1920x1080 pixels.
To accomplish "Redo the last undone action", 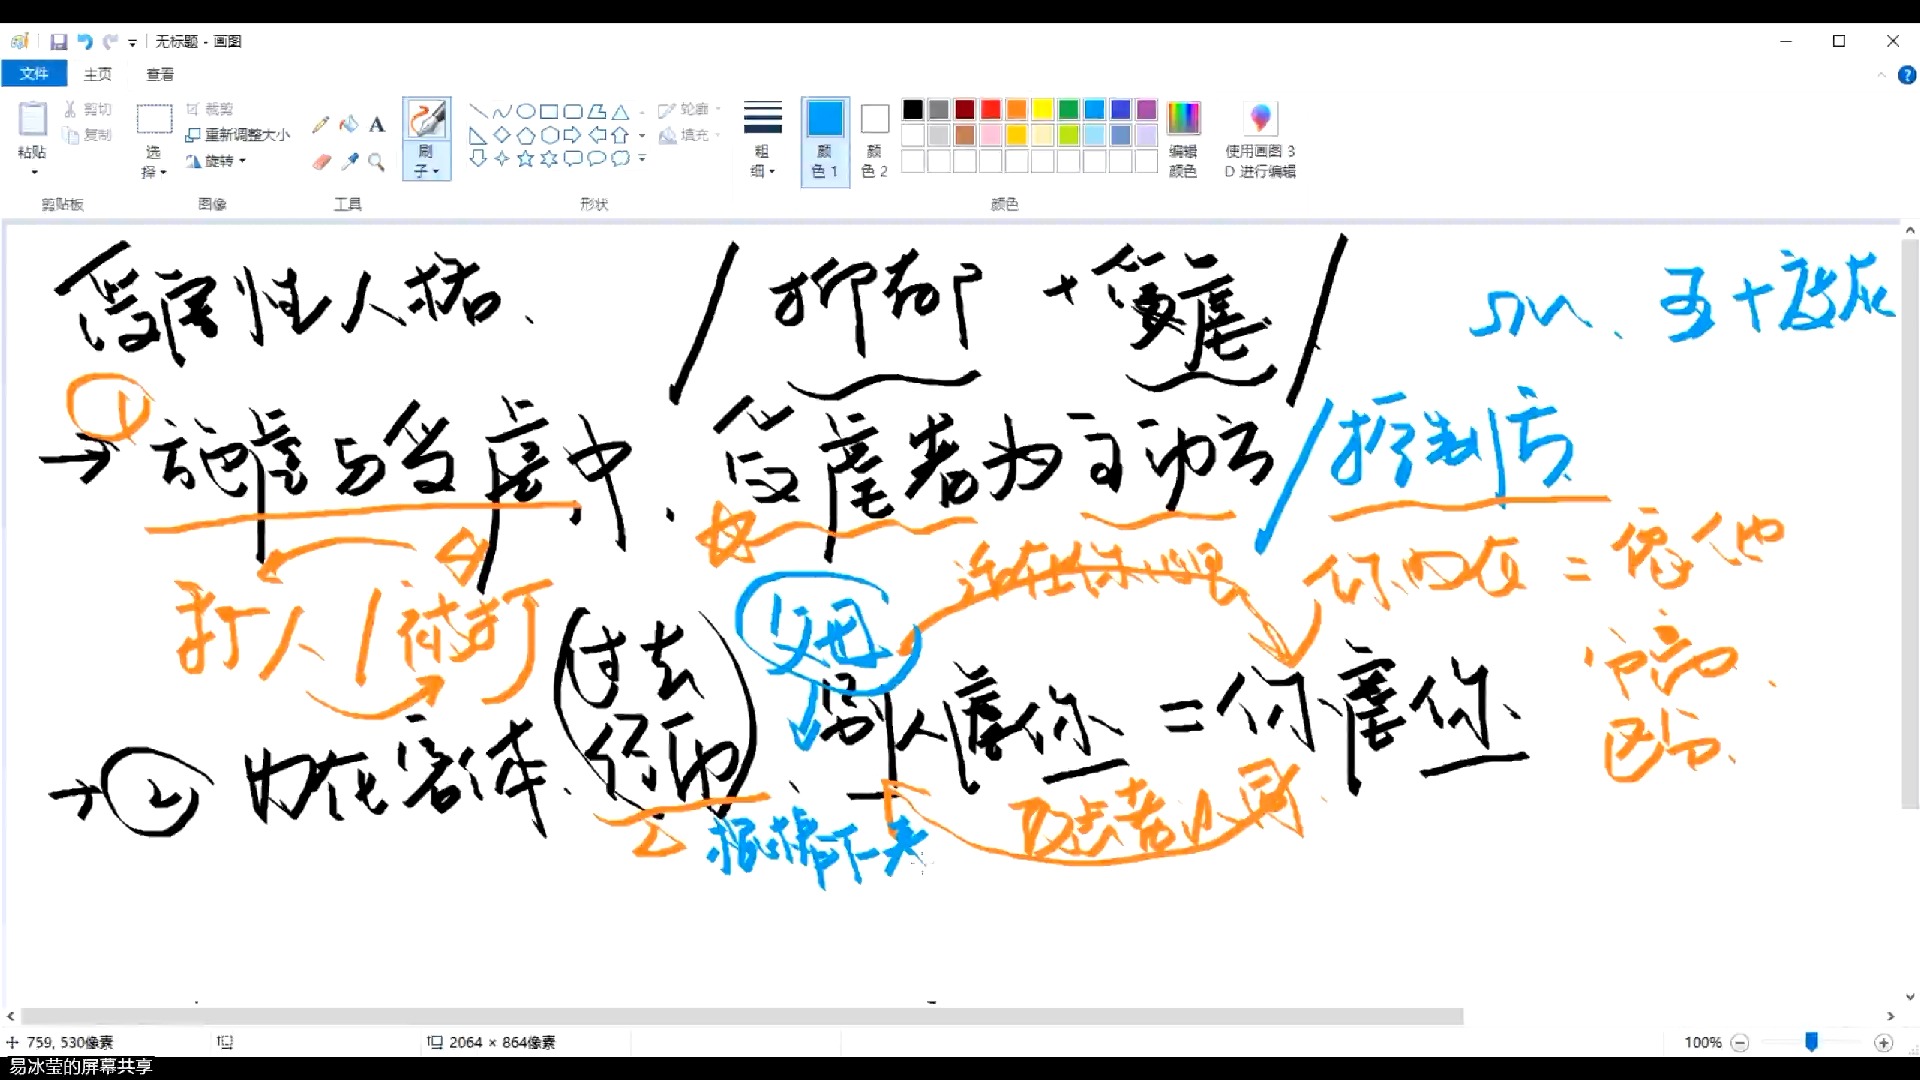I will click(110, 42).
